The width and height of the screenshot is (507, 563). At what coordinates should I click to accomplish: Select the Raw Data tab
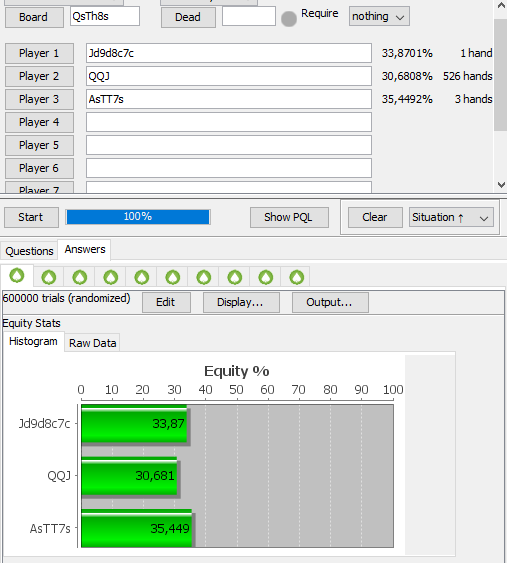pos(93,343)
